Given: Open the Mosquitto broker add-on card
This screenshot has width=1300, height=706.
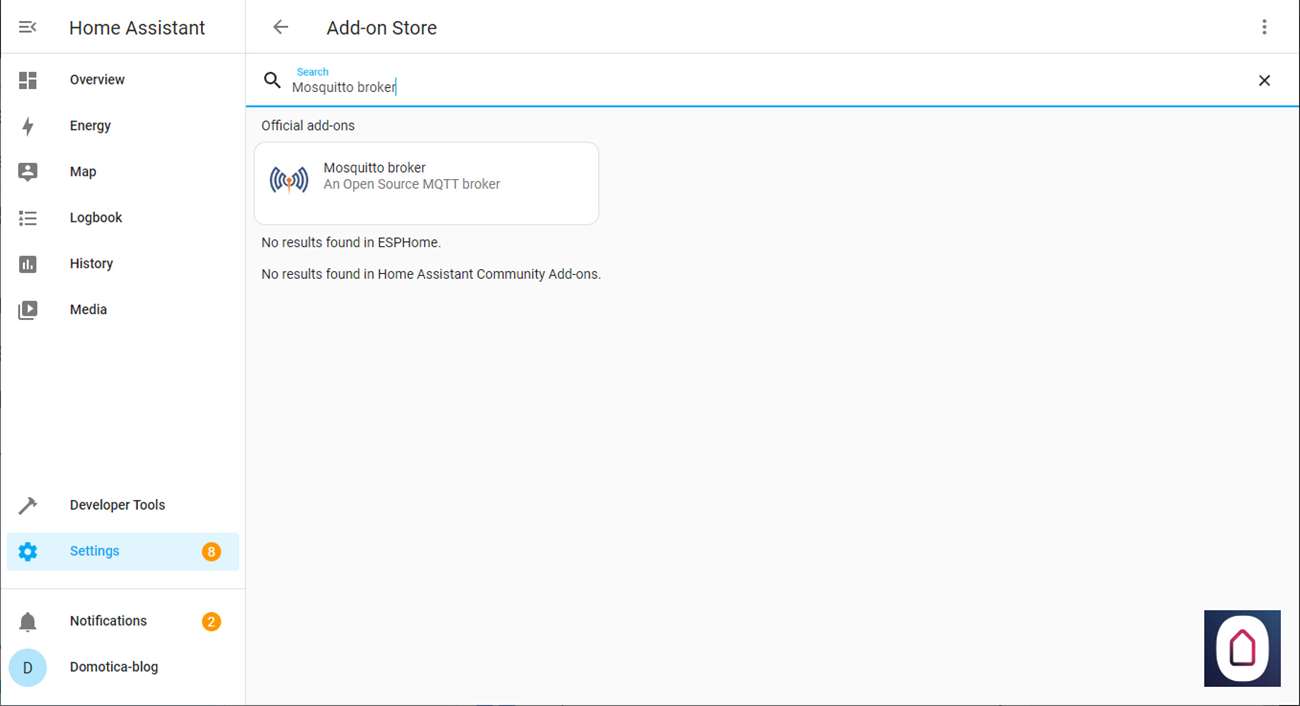Looking at the screenshot, I should coord(426,183).
